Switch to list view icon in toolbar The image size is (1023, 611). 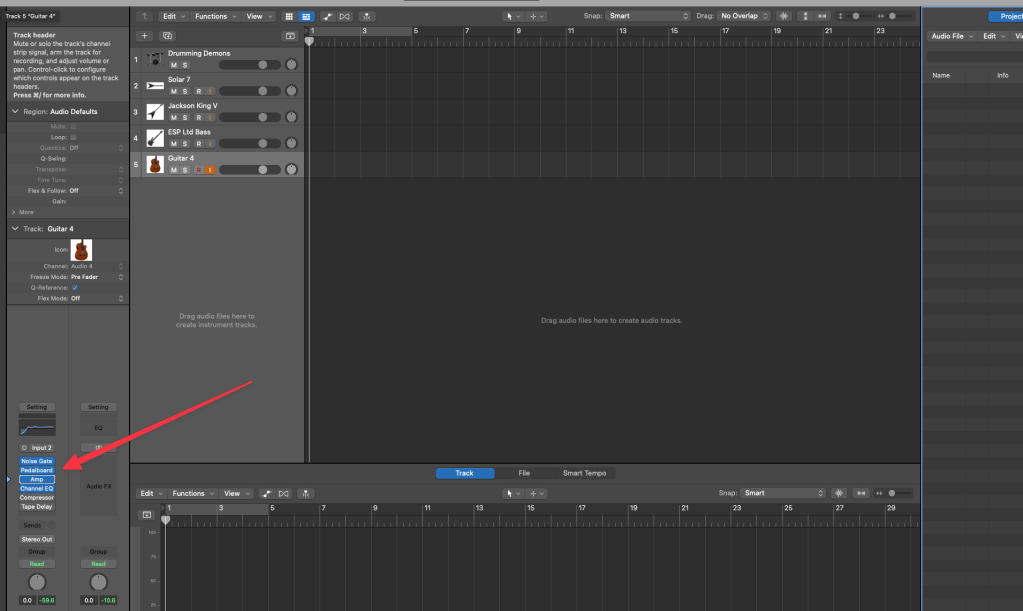point(306,16)
